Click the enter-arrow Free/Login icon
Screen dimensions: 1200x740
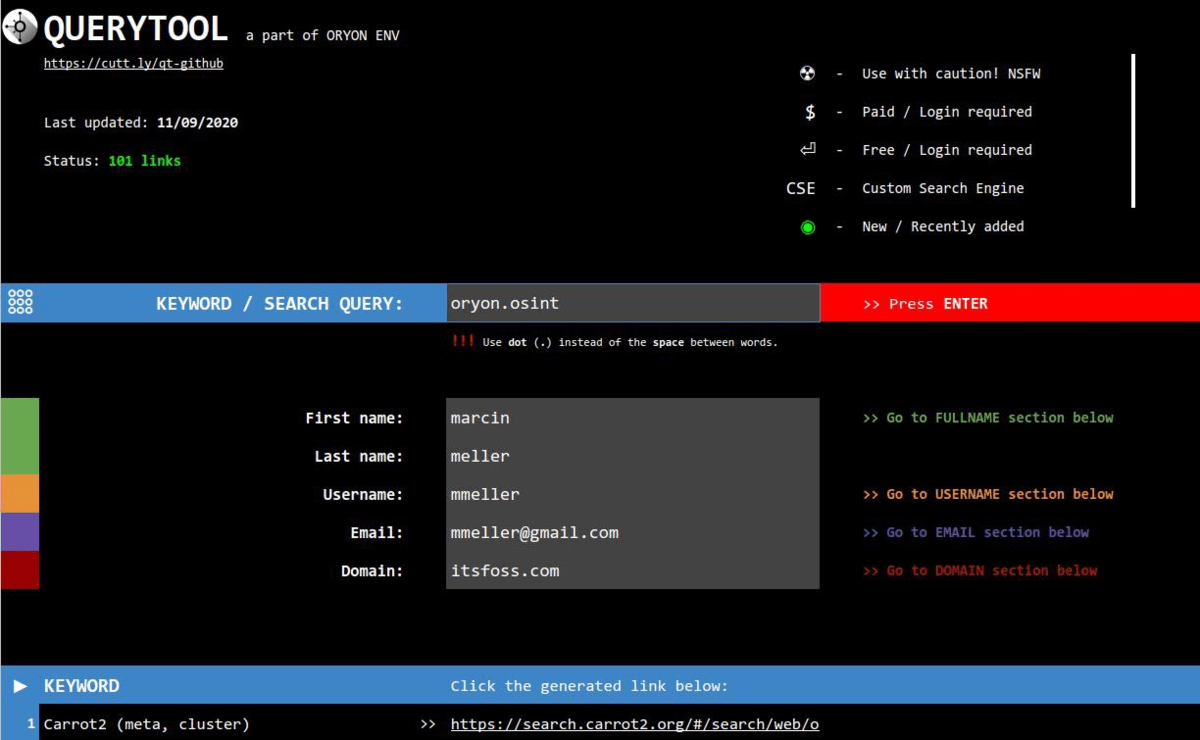(x=809, y=149)
